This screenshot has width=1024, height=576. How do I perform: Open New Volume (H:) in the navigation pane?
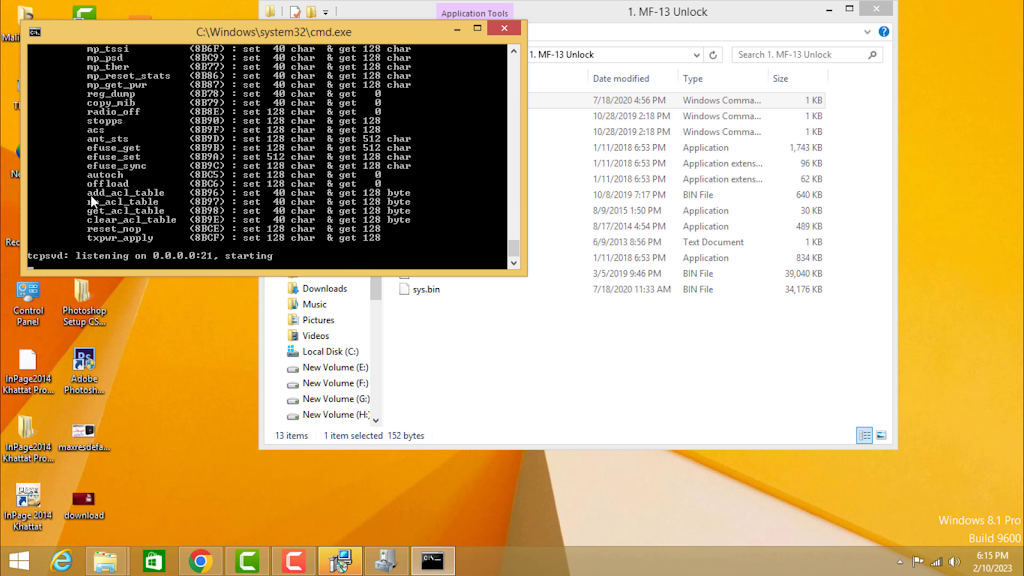(x=335, y=415)
